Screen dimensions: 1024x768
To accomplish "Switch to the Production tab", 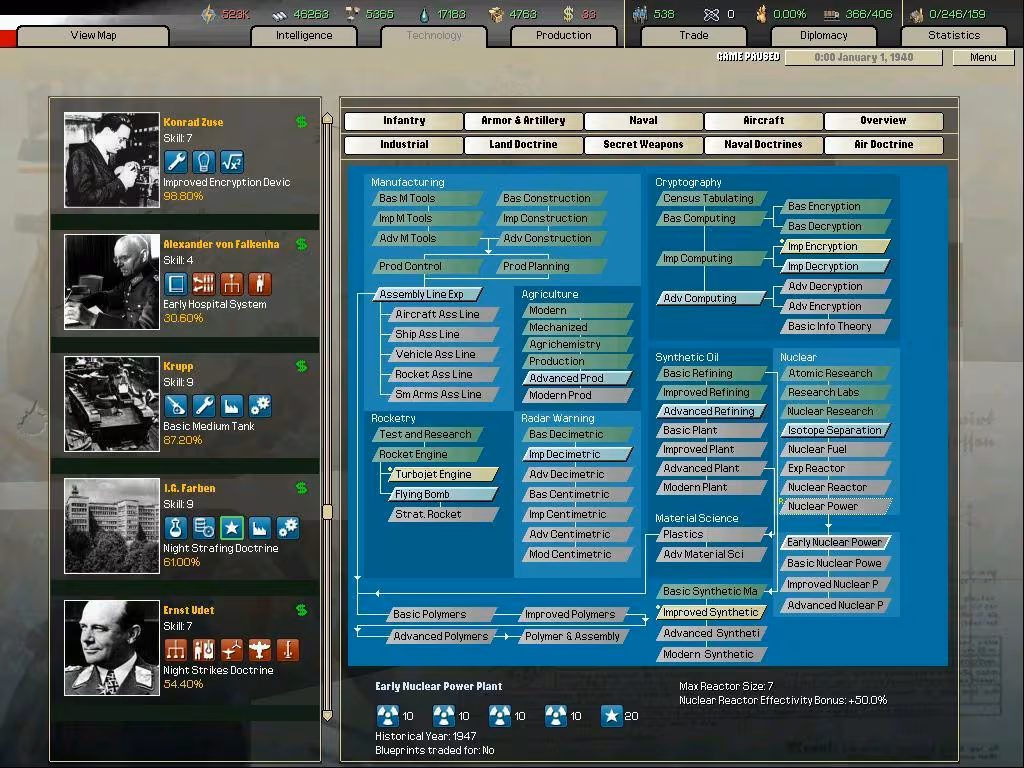I will click(x=564, y=36).
